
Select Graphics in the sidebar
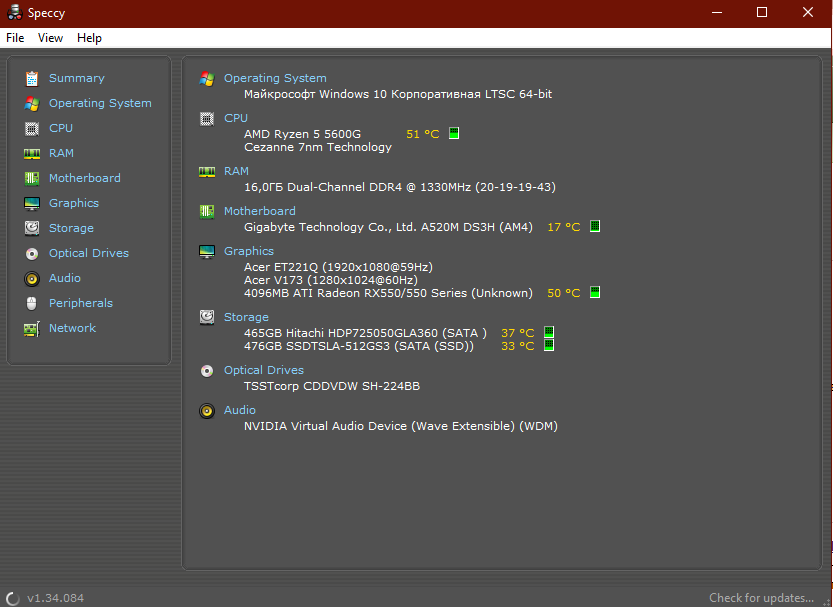[x=74, y=203]
